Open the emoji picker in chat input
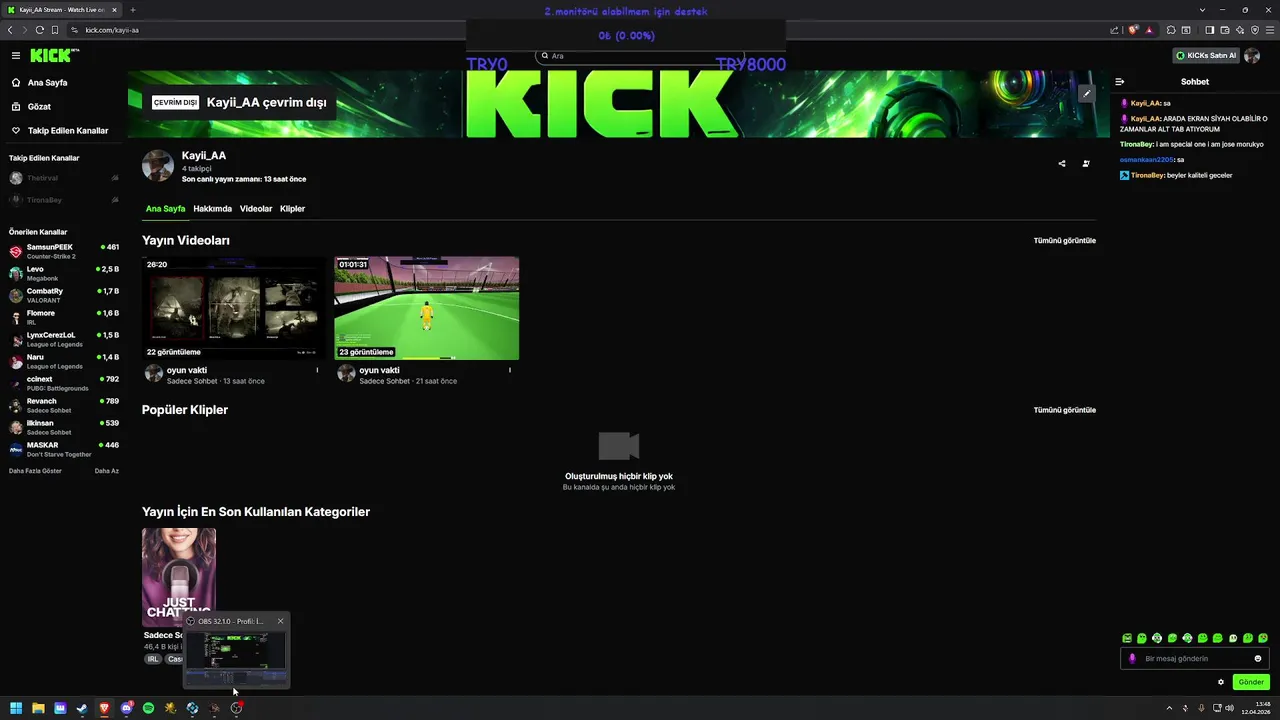This screenshot has height=720, width=1280. tap(1258, 659)
